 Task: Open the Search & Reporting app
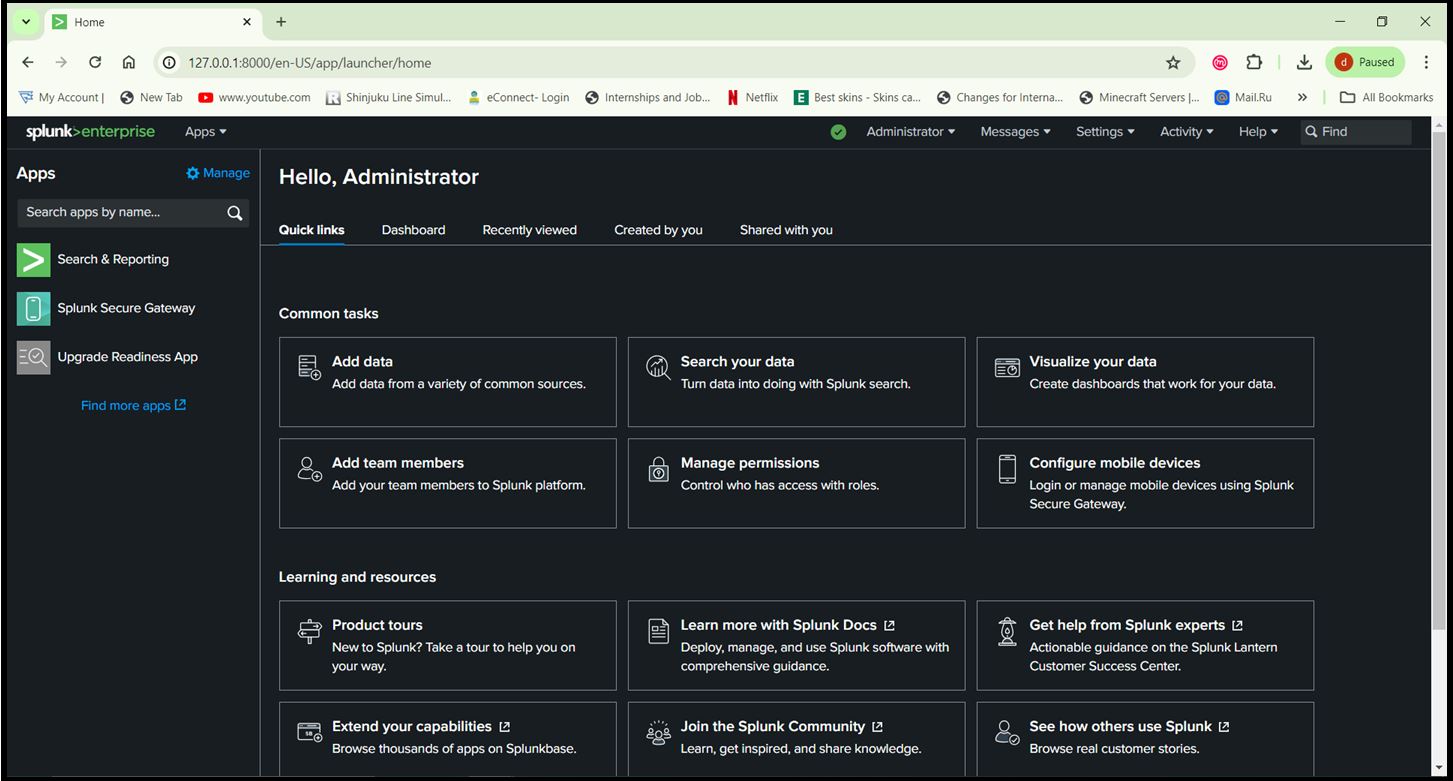coord(112,259)
